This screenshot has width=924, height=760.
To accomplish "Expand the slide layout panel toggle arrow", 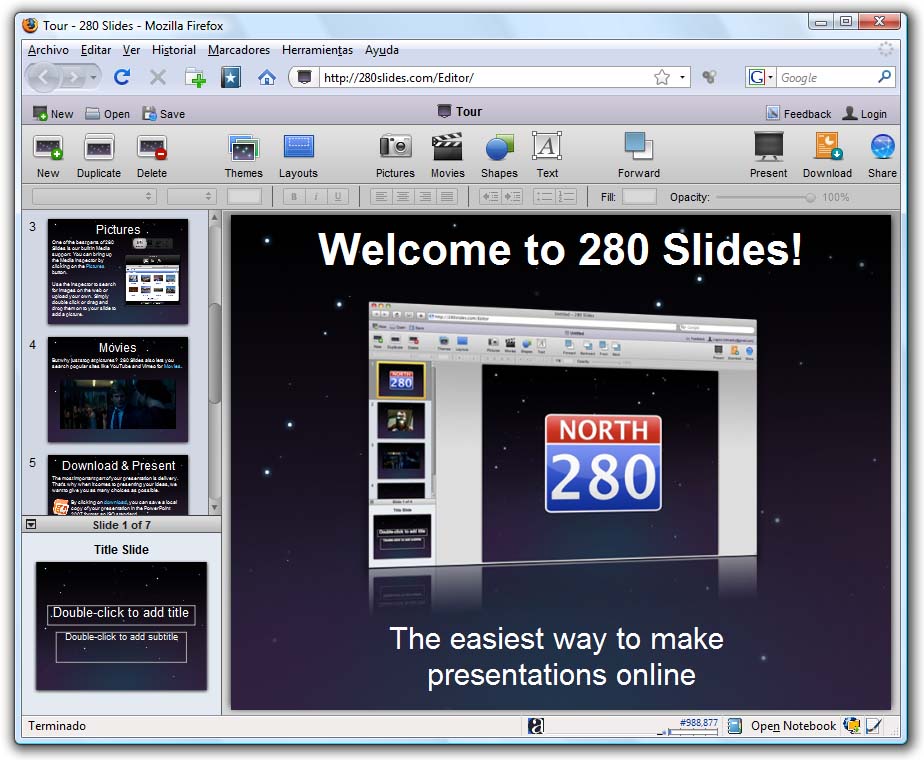I will click(x=31, y=524).
